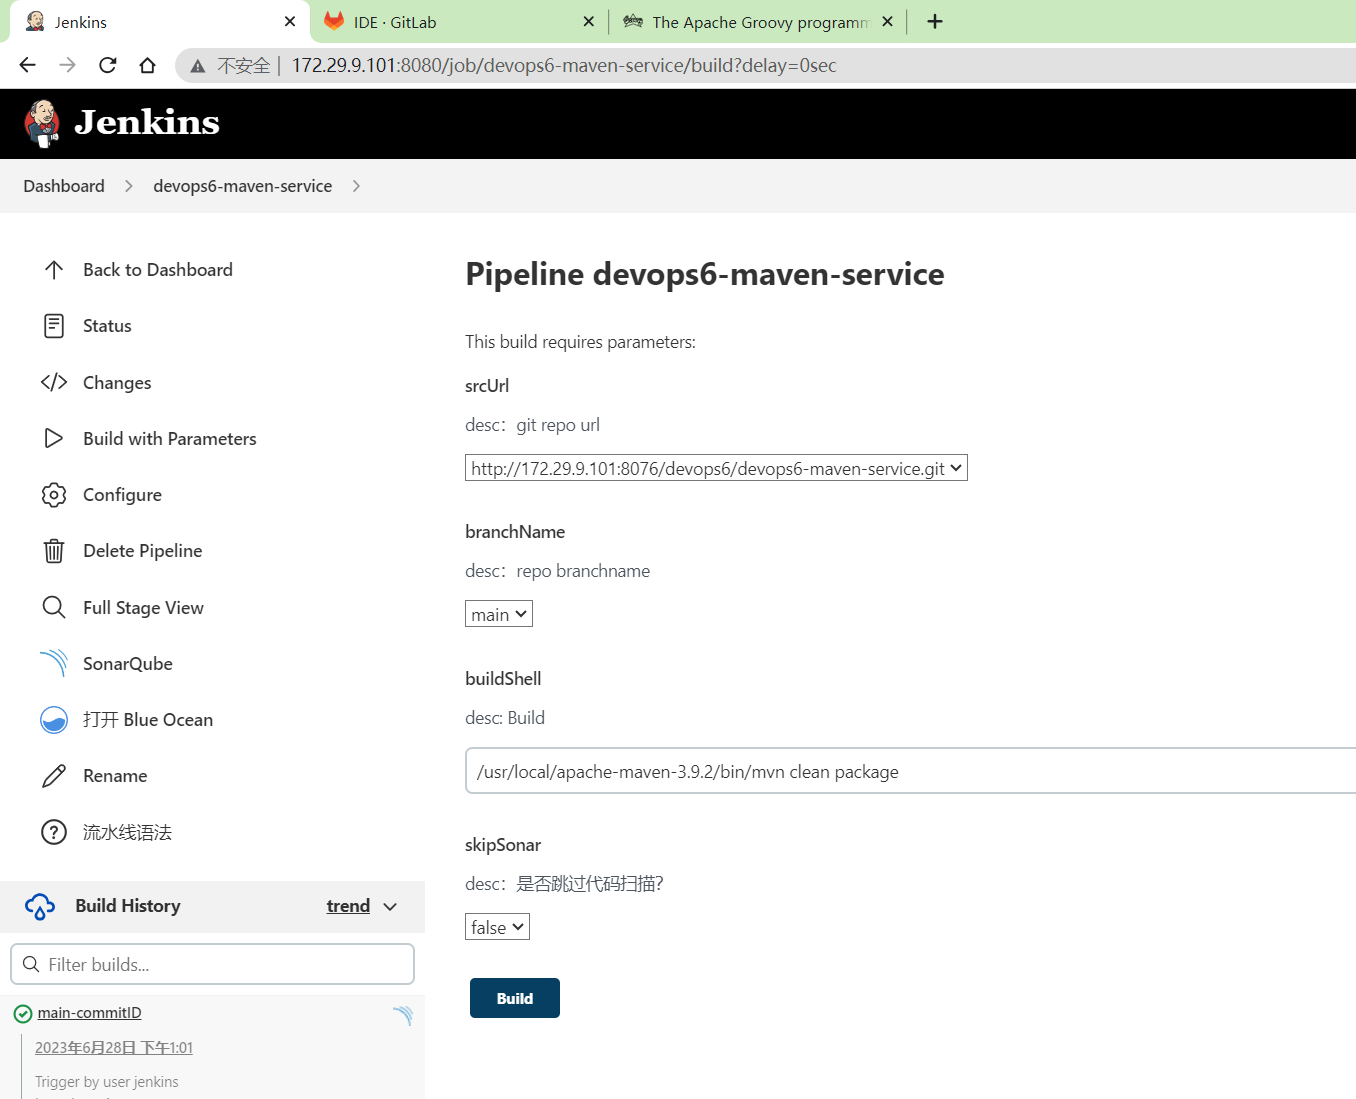Click the Jenkins butler logo
Image resolution: width=1356 pixels, height=1099 pixels.
(42, 123)
